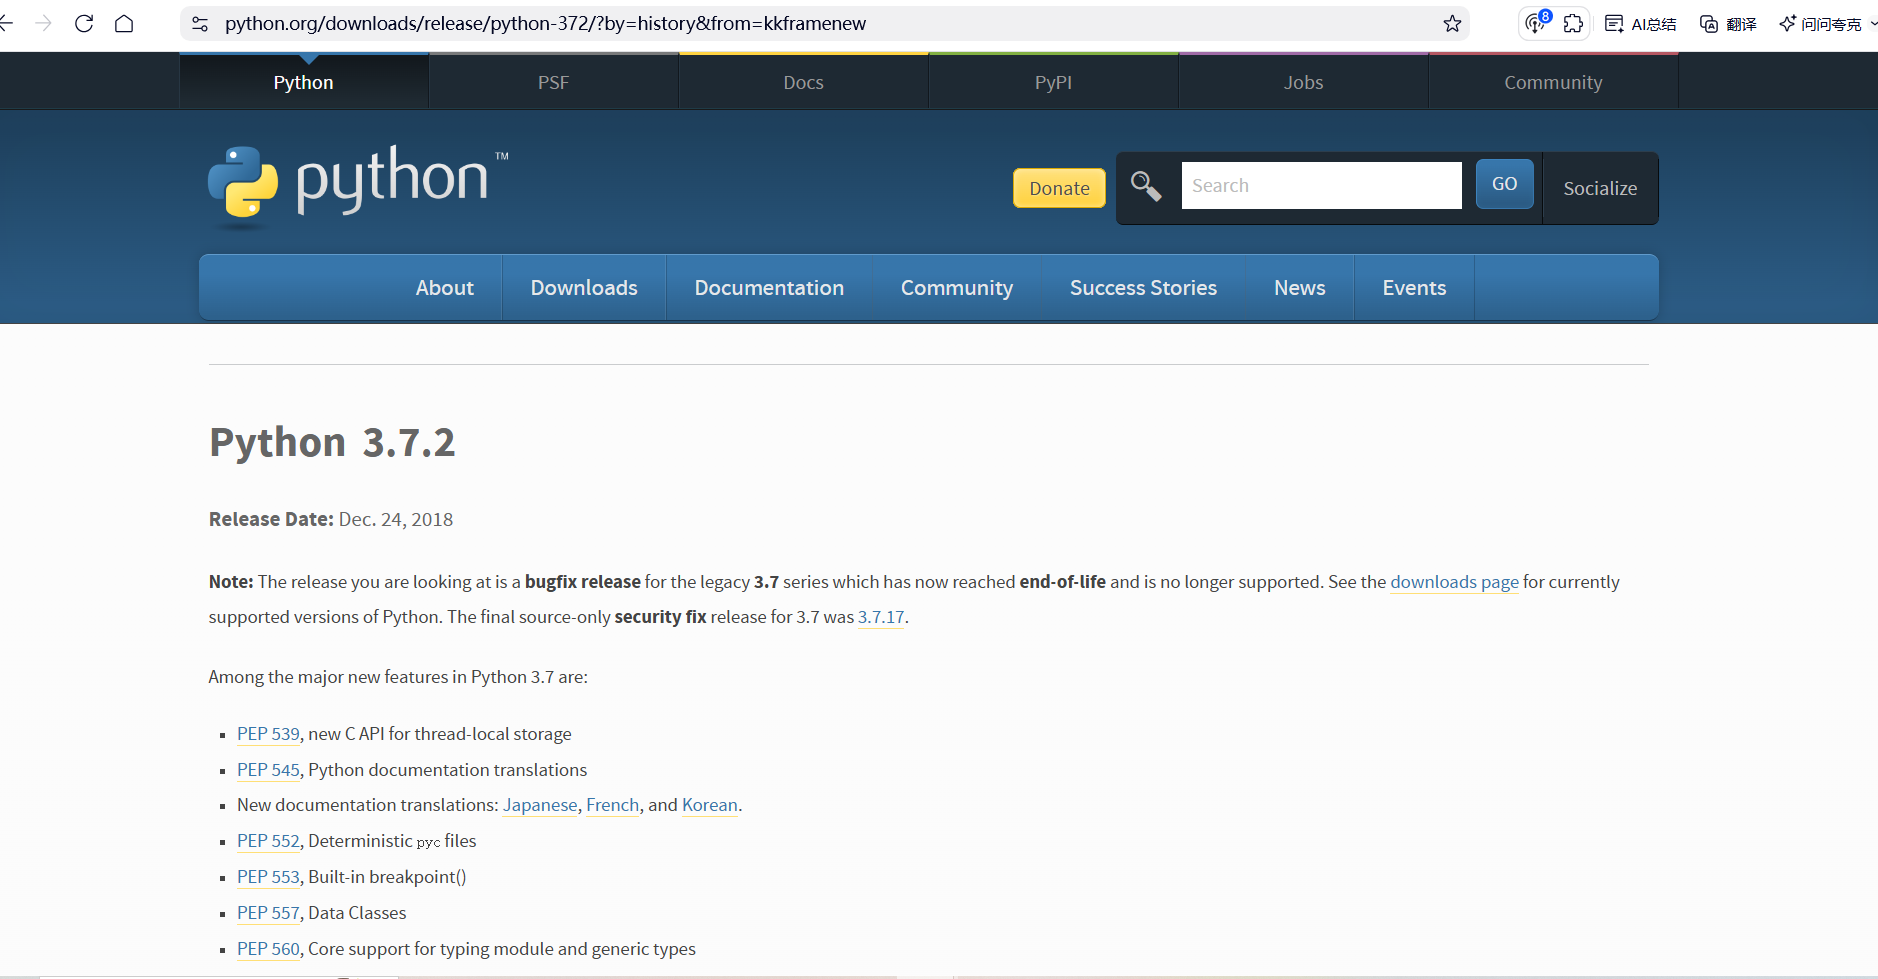This screenshot has width=1878, height=979.
Task: Click the AI总结 toolbar button
Action: pyautogui.click(x=1640, y=24)
